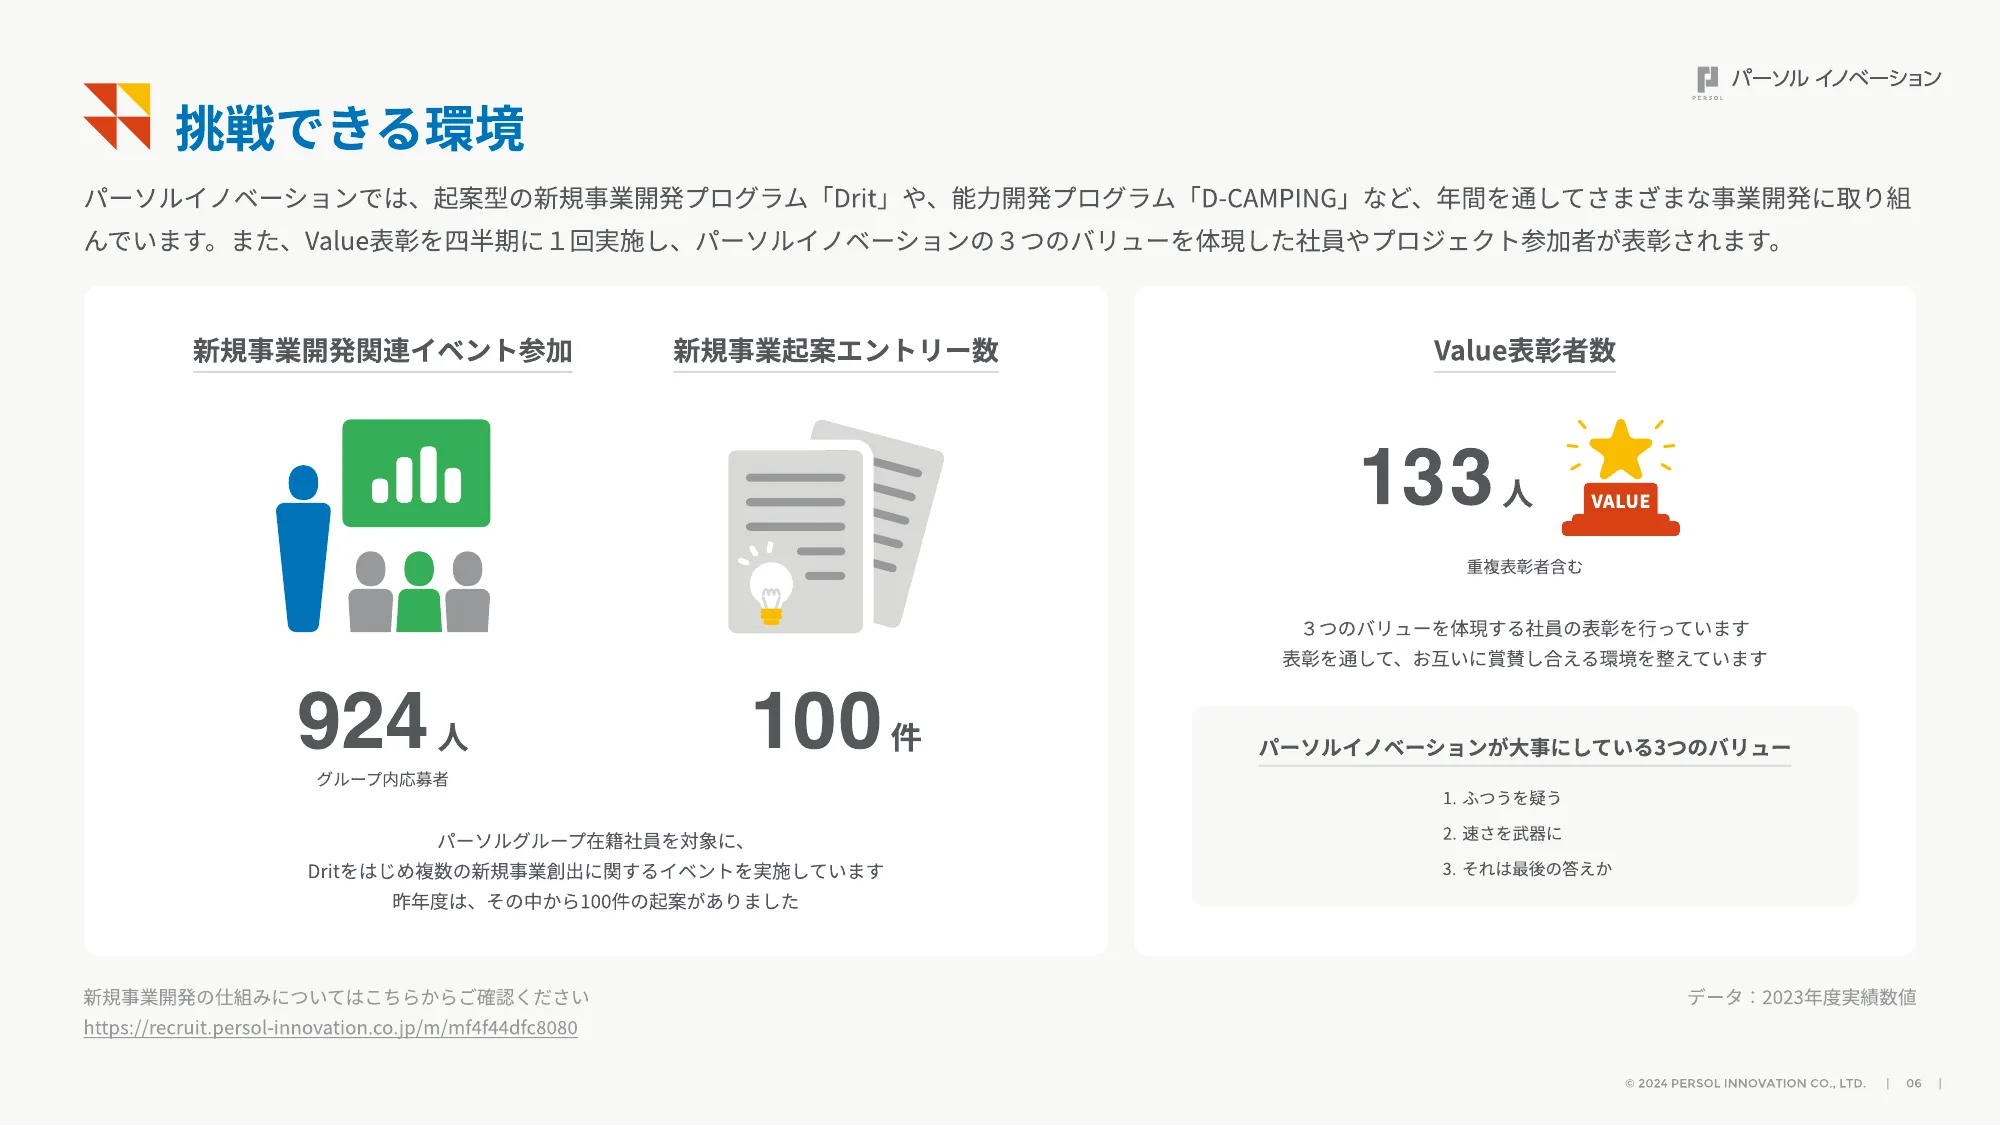The width and height of the screenshot is (2000, 1125).
Task: Click the 100 件 figure
Action: [837, 721]
